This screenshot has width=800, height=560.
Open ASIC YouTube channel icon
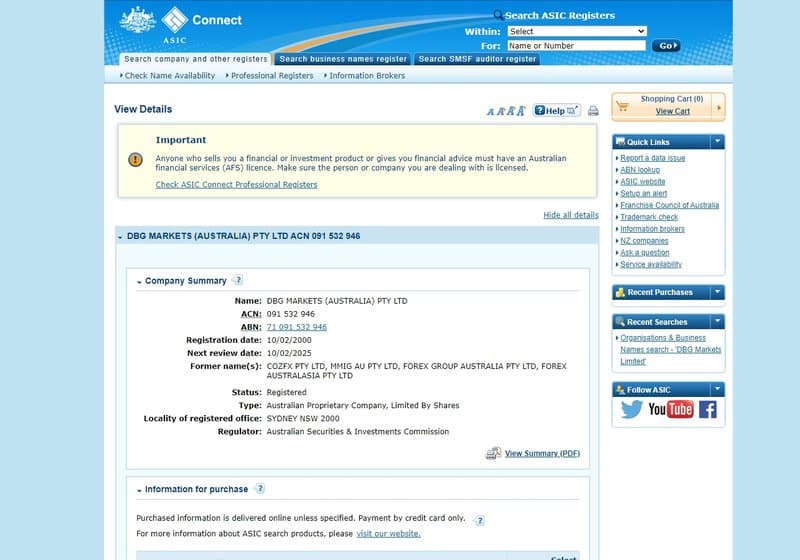[670, 409]
